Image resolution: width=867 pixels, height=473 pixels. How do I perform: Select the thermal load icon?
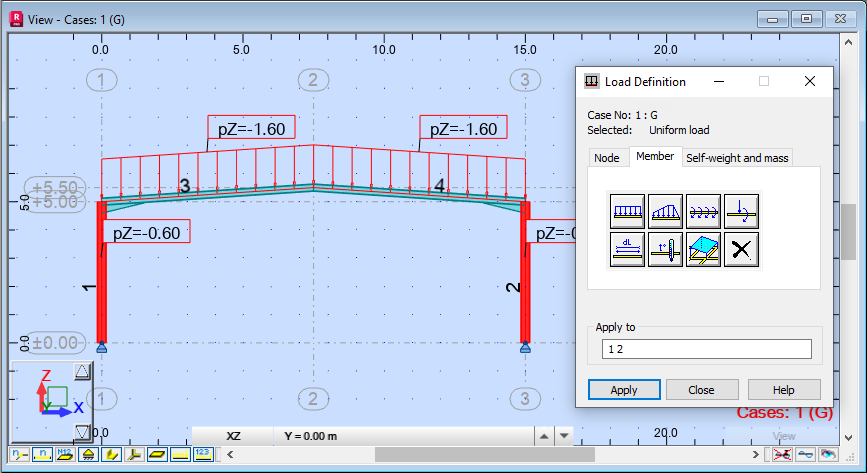click(x=665, y=250)
